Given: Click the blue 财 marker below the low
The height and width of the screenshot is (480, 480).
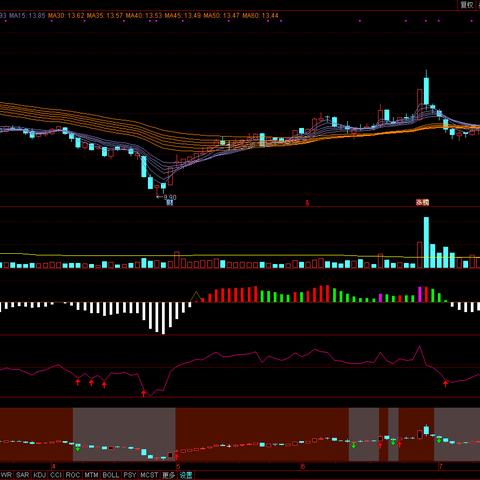Looking at the screenshot, I should pyautogui.click(x=170, y=202).
